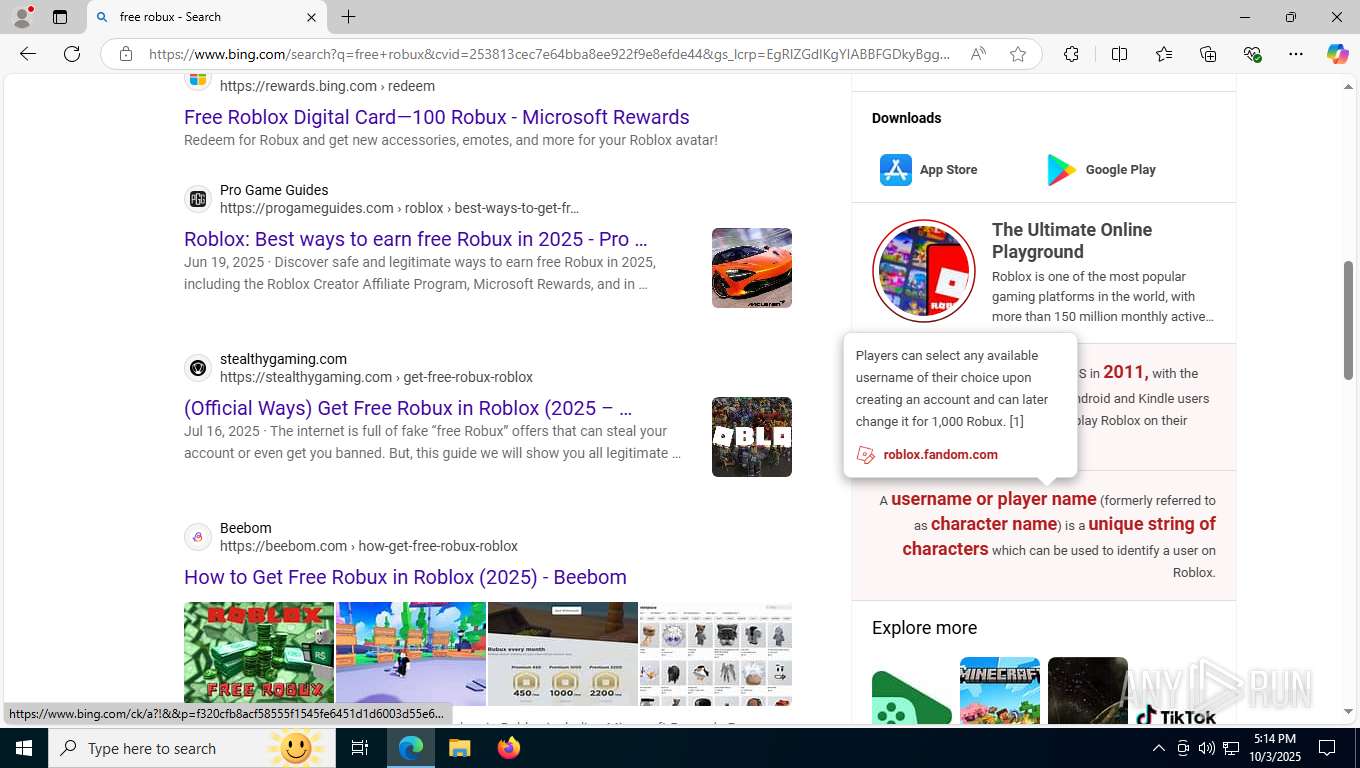
Task: Click the round Roblox logo image
Action: [x=924, y=271]
